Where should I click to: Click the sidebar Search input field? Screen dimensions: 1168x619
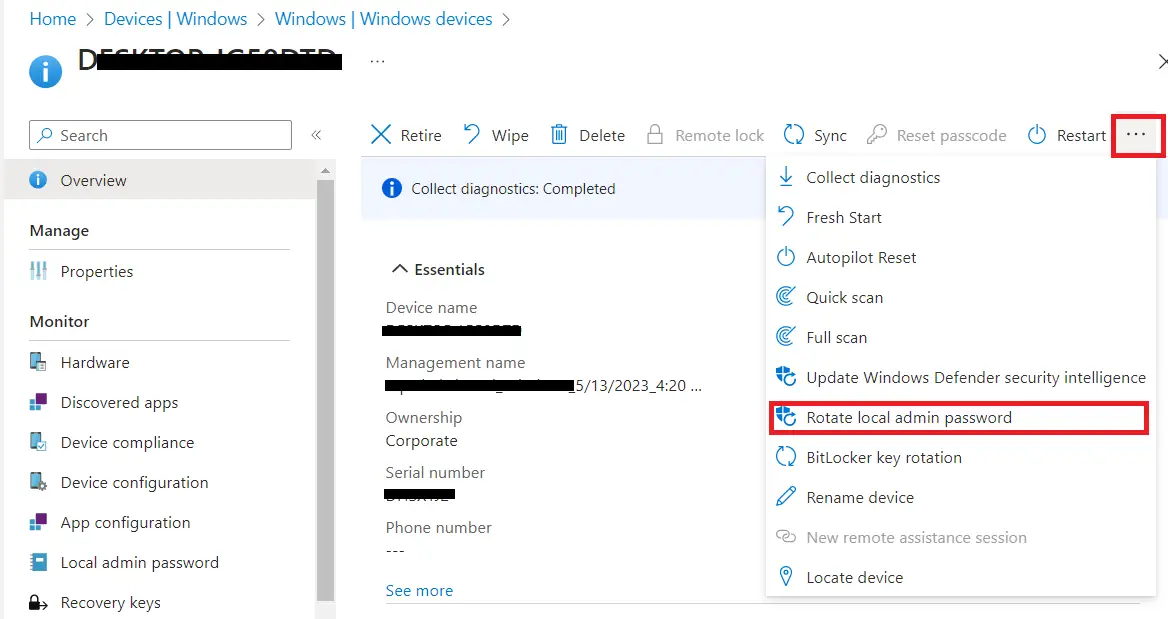click(x=160, y=135)
